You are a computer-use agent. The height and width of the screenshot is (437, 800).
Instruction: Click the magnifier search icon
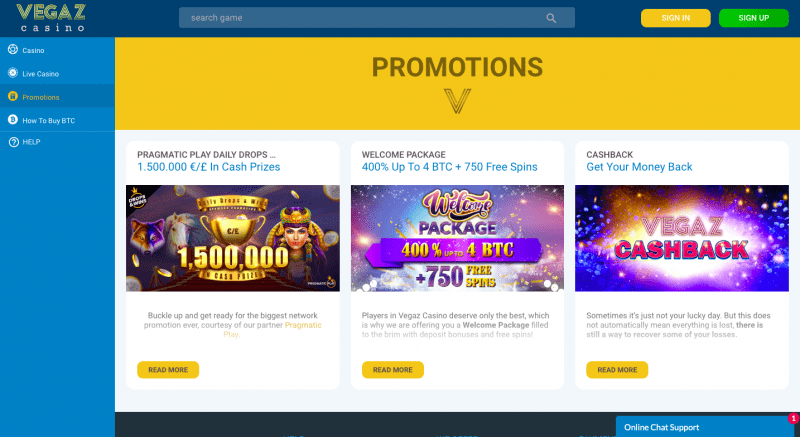[551, 18]
